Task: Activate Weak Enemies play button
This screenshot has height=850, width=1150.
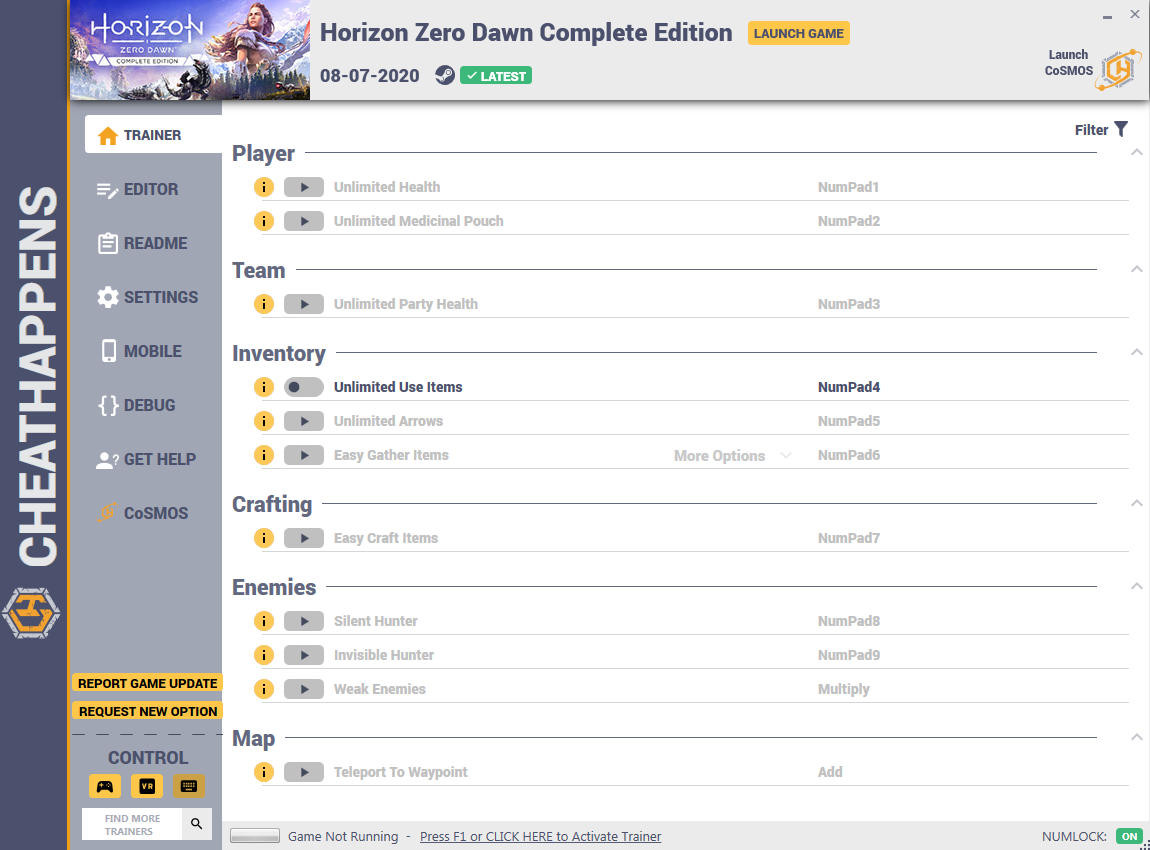Action: click(x=304, y=689)
